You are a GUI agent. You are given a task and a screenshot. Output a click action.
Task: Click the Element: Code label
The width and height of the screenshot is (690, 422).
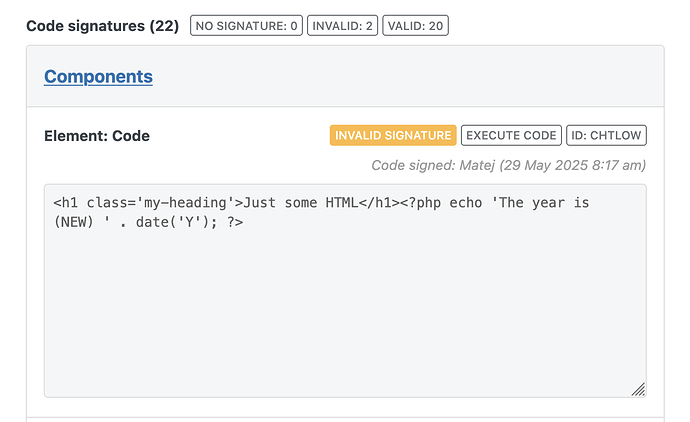tap(97, 136)
